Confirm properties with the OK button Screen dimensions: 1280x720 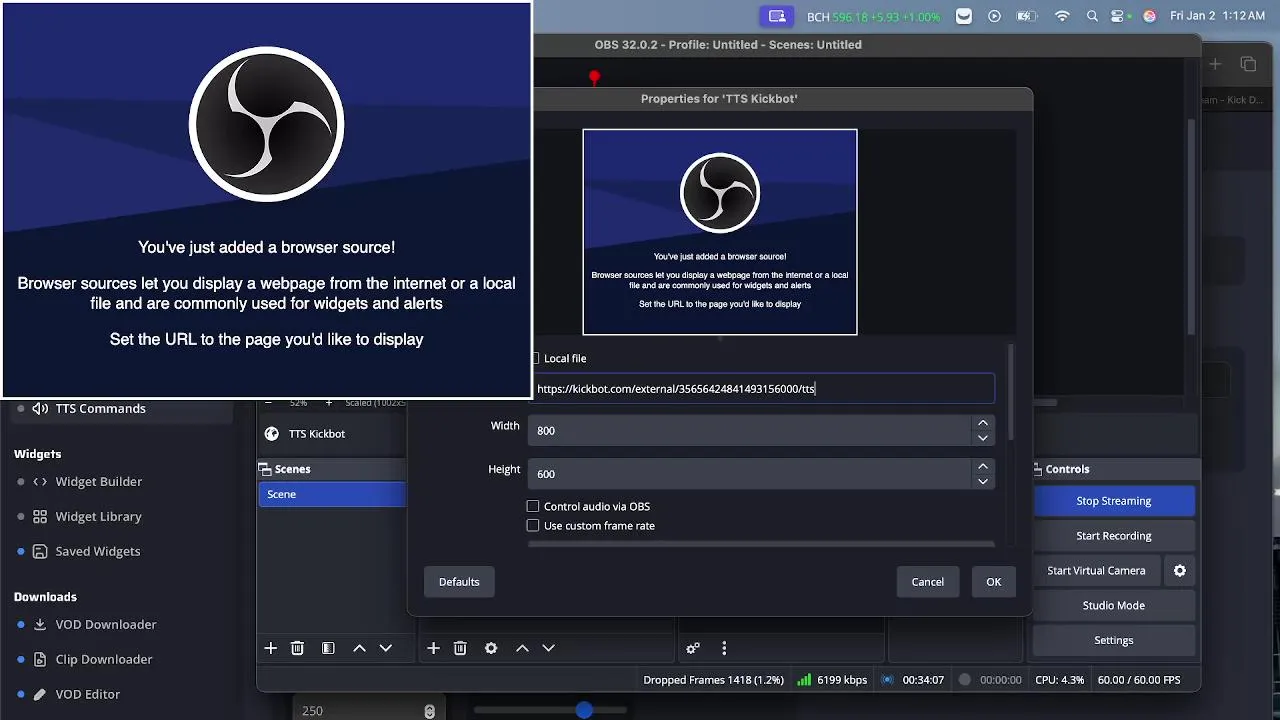click(993, 582)
